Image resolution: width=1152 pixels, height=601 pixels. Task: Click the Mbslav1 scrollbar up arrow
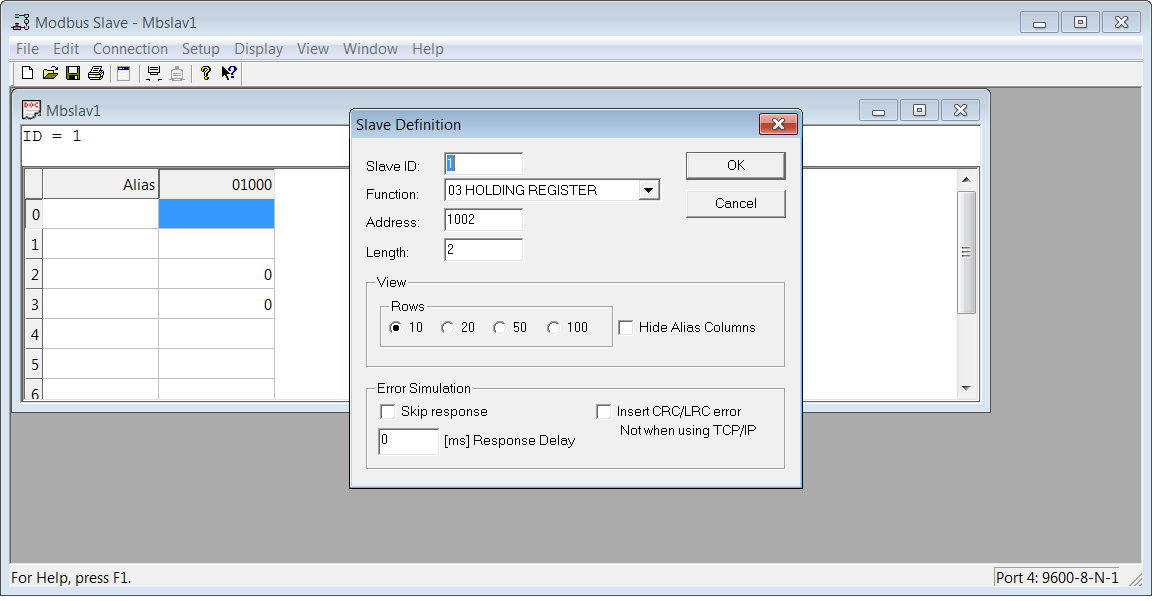(x=966, y=179)
